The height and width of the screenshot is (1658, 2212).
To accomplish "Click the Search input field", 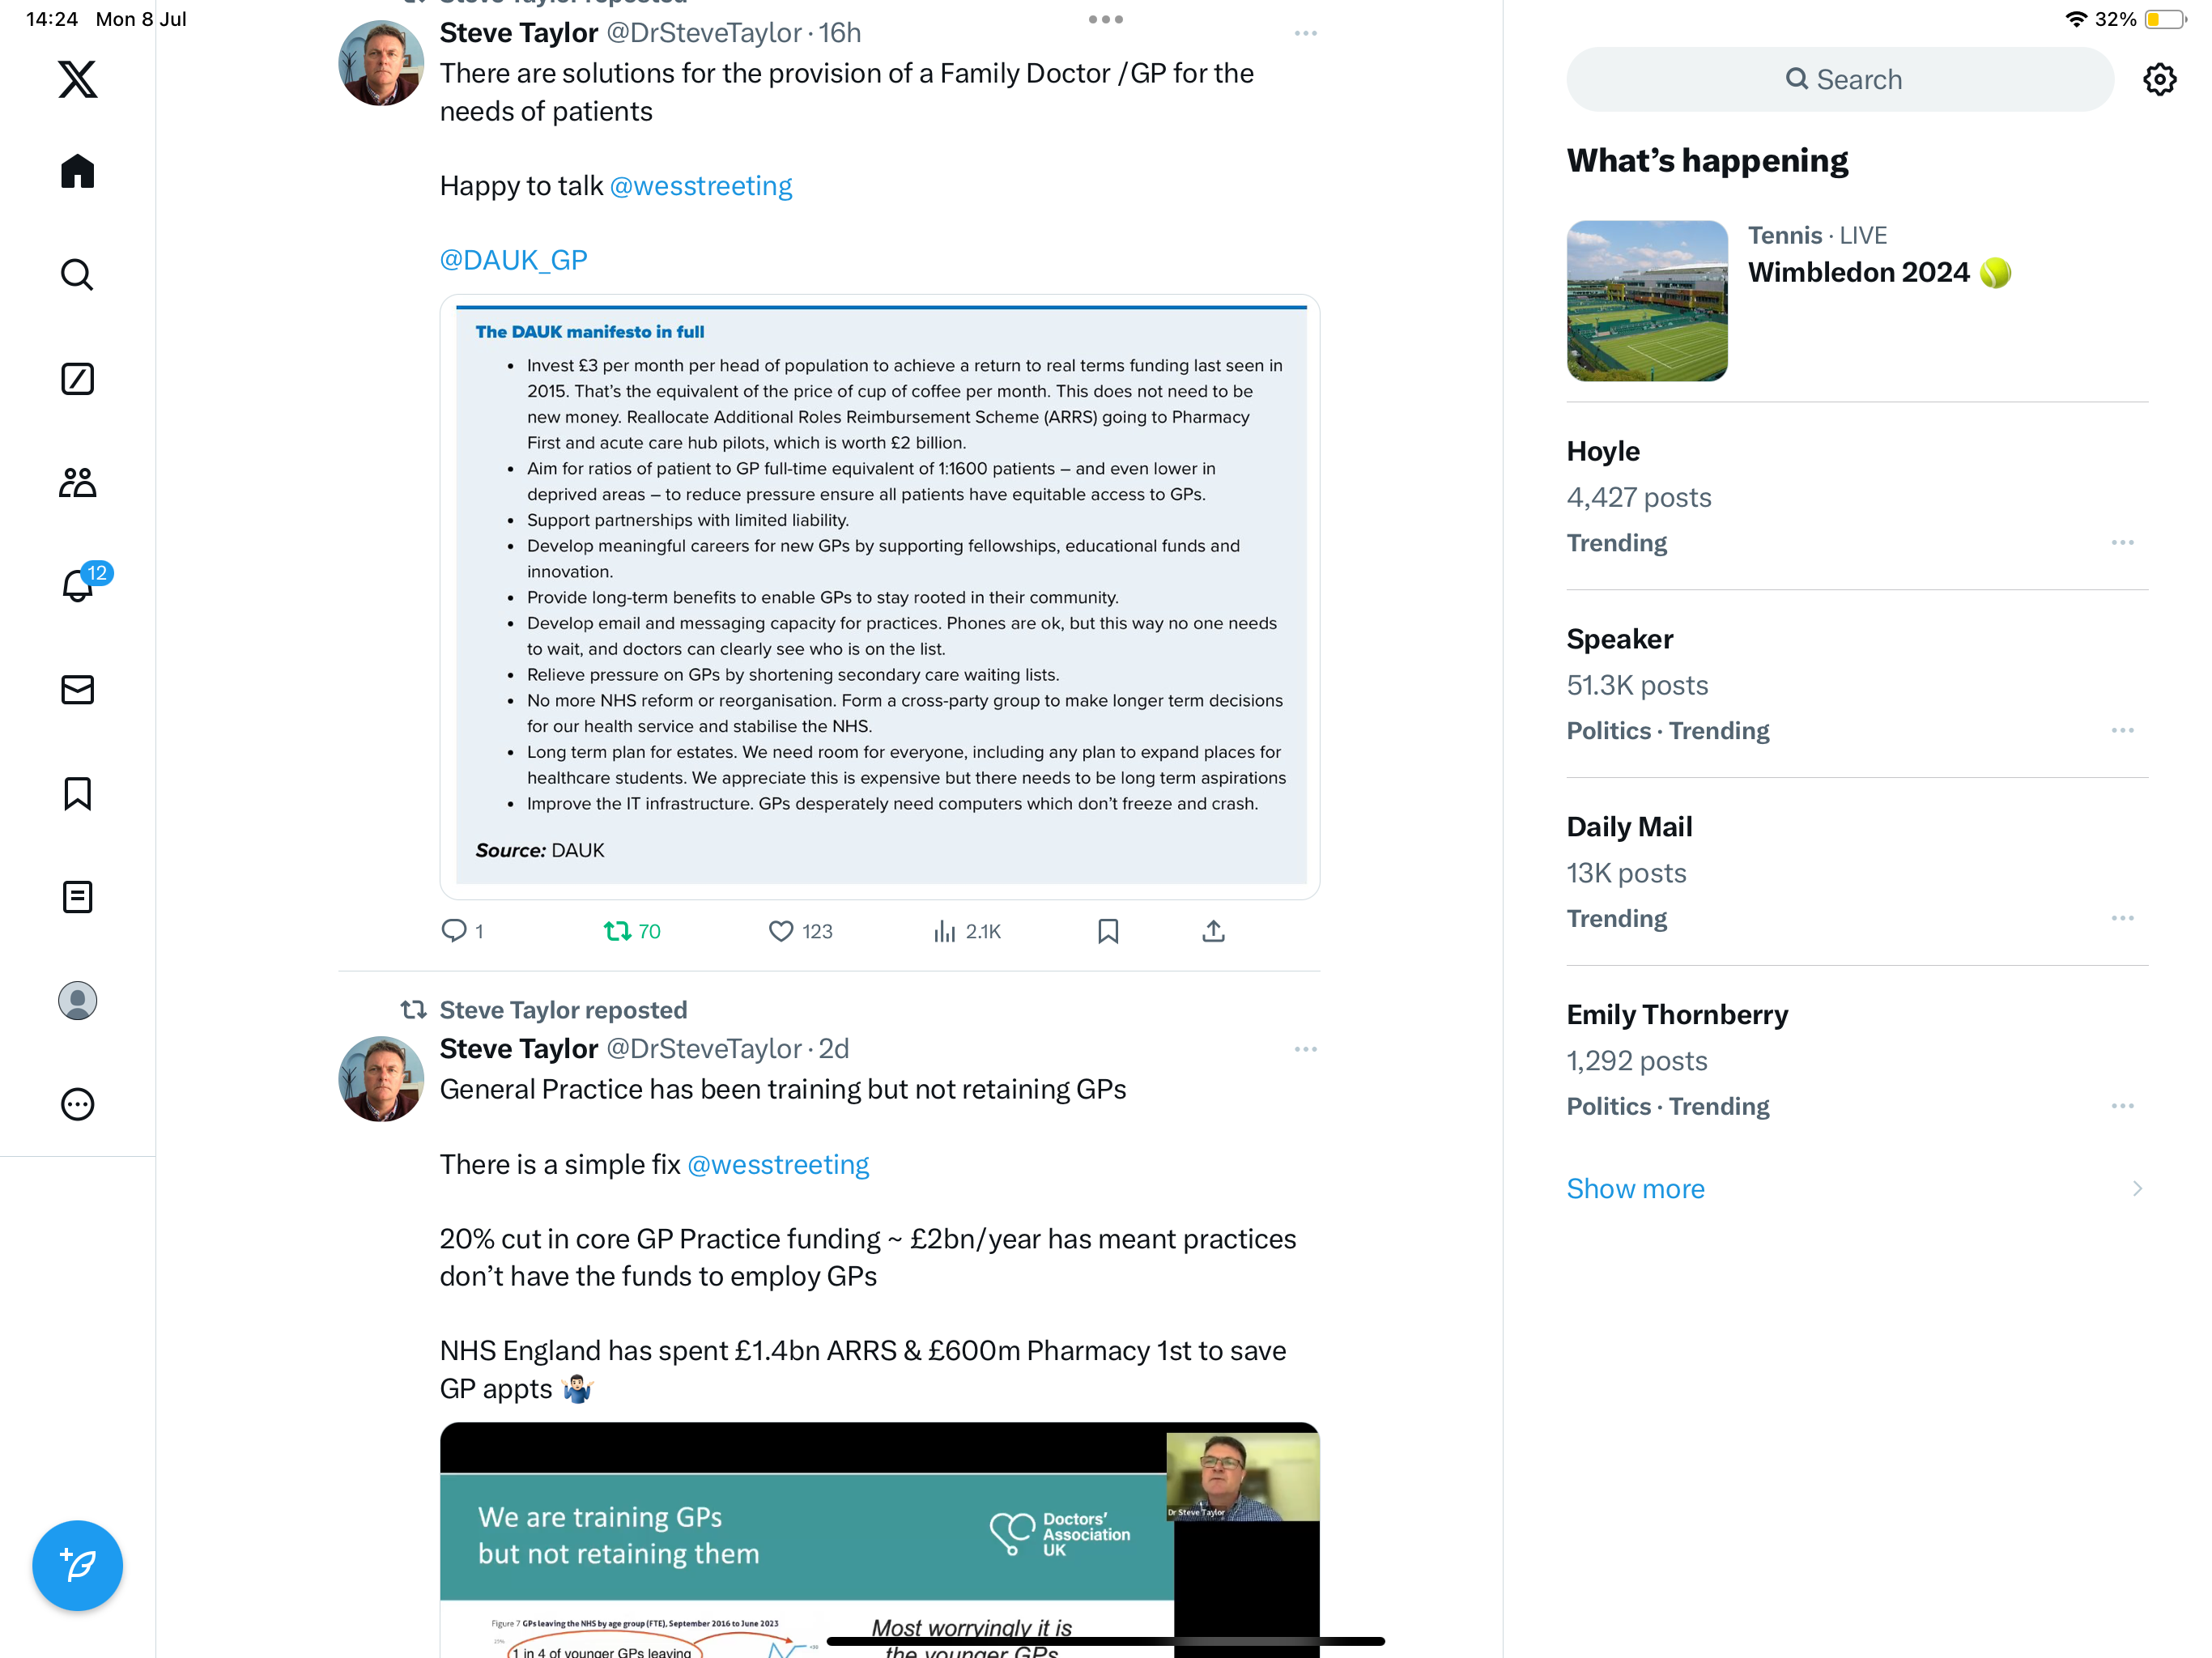I will pyautogui.click(x=1840, y=79).
